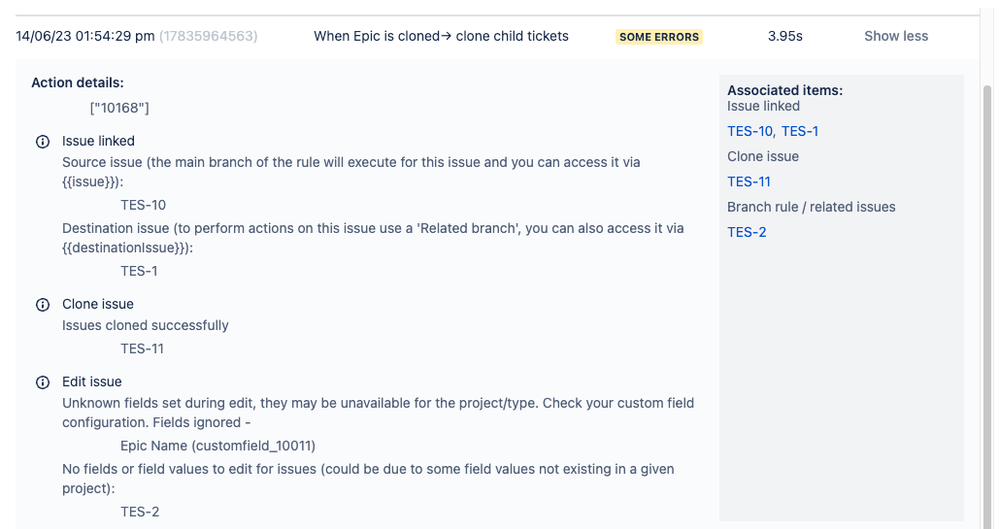Click the 3.95s duration value
999x529 pixels.
point(785,36)
